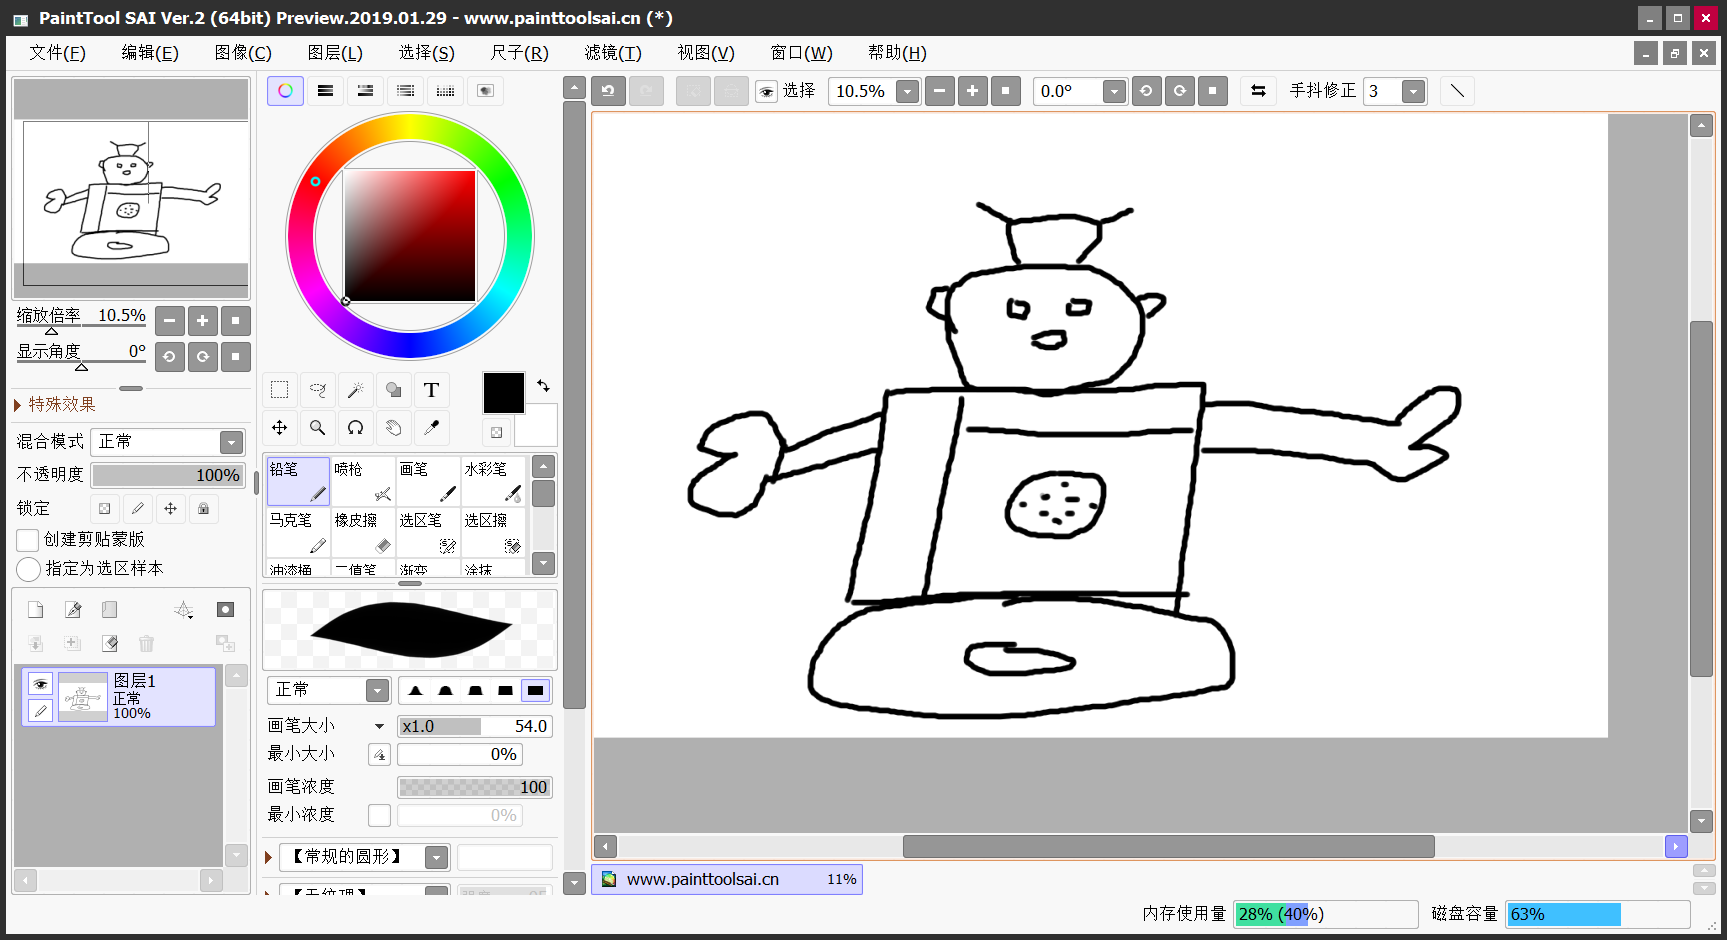1727x940 pixels.
Task: Open the 滤镜(T) menu
Action: point(613,53)
